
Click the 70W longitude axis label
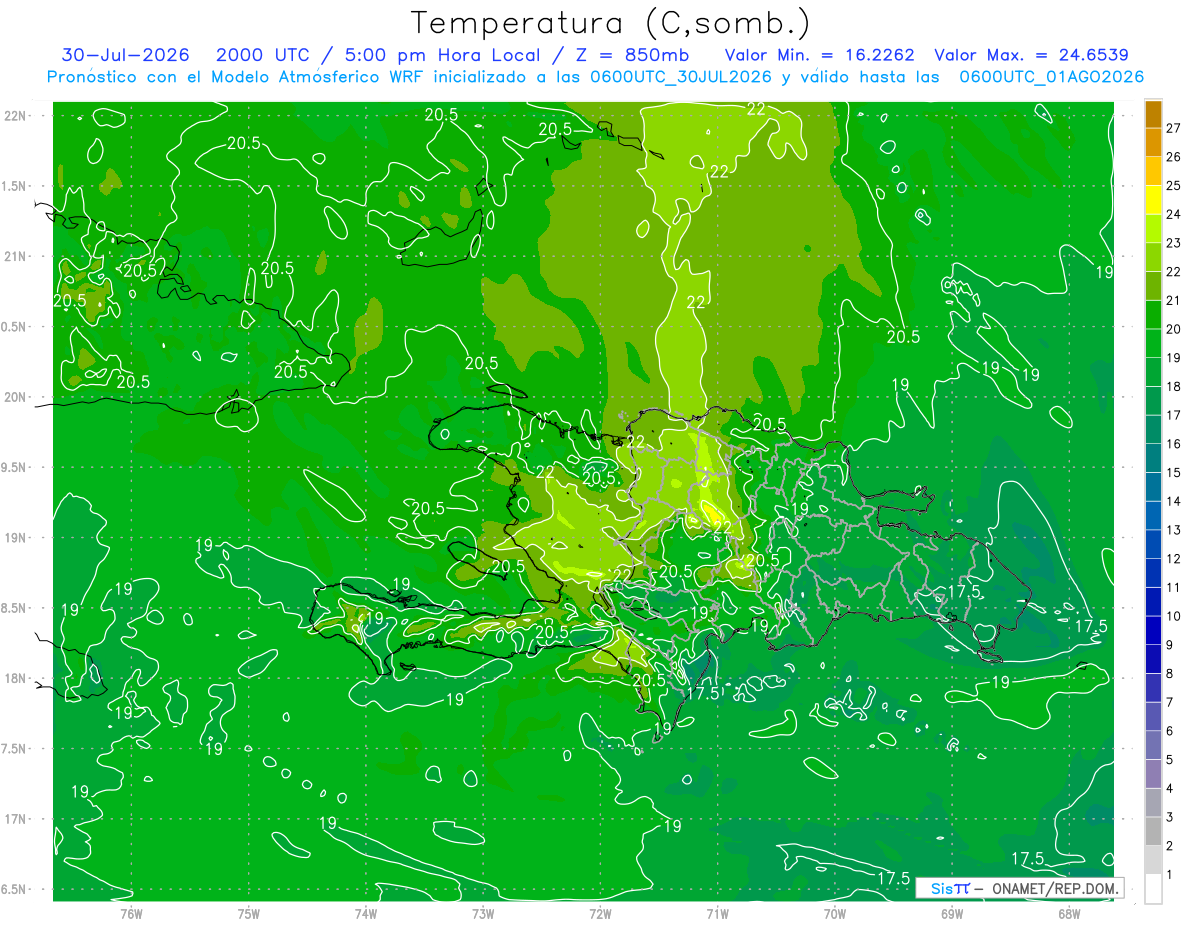click(835, 913)
